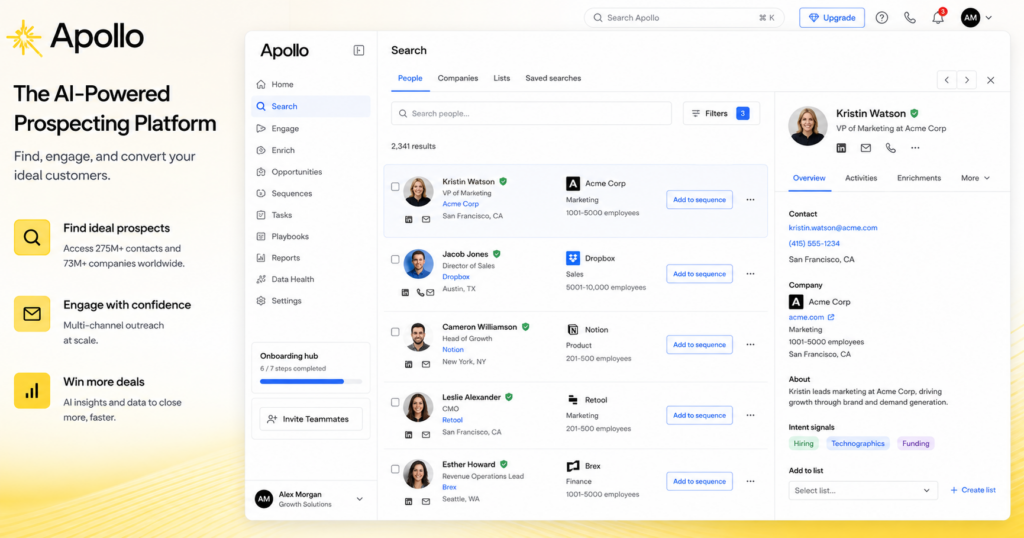Click the Technographics intent tag
This screenshot has width=1024, height=538.
point(857,443)
